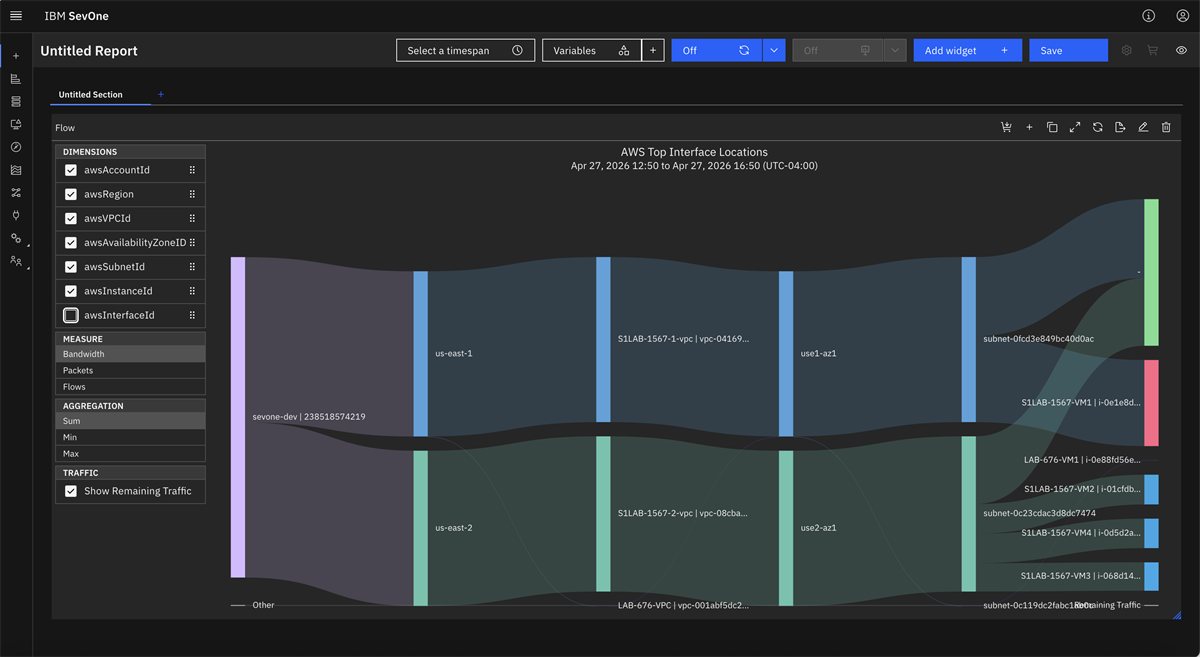This screenshot has height=657, width=1200.
Task: Click the us-east-2 sankey node label
Action: point(454,527)
